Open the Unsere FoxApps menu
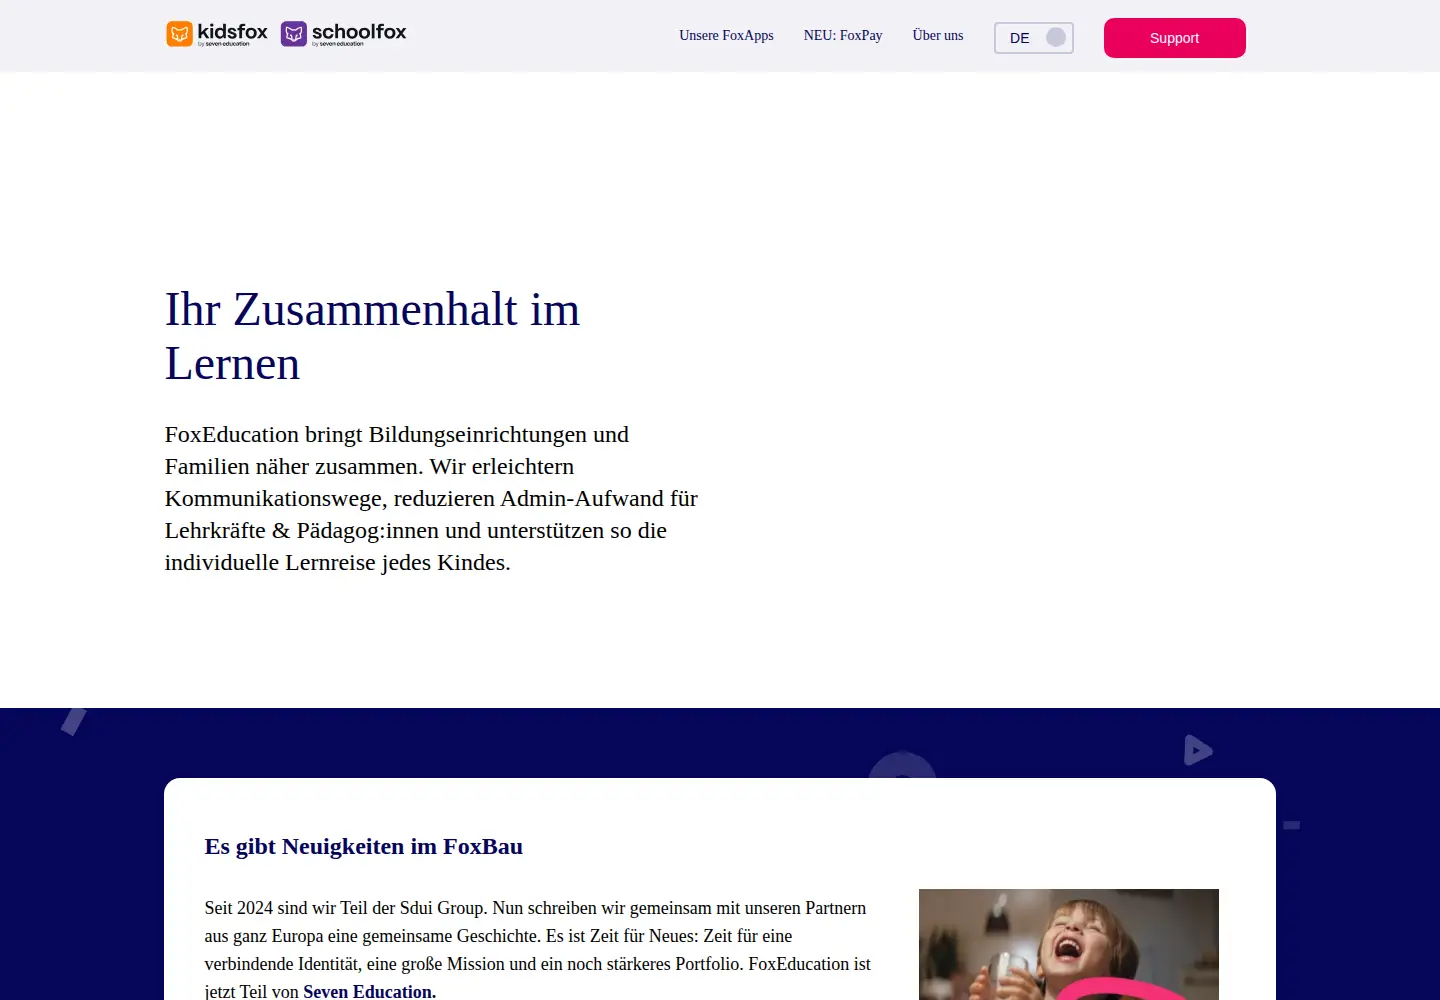Viewport: 1440px width, 1000px height. pyautogui.click(x=726, y=35)
